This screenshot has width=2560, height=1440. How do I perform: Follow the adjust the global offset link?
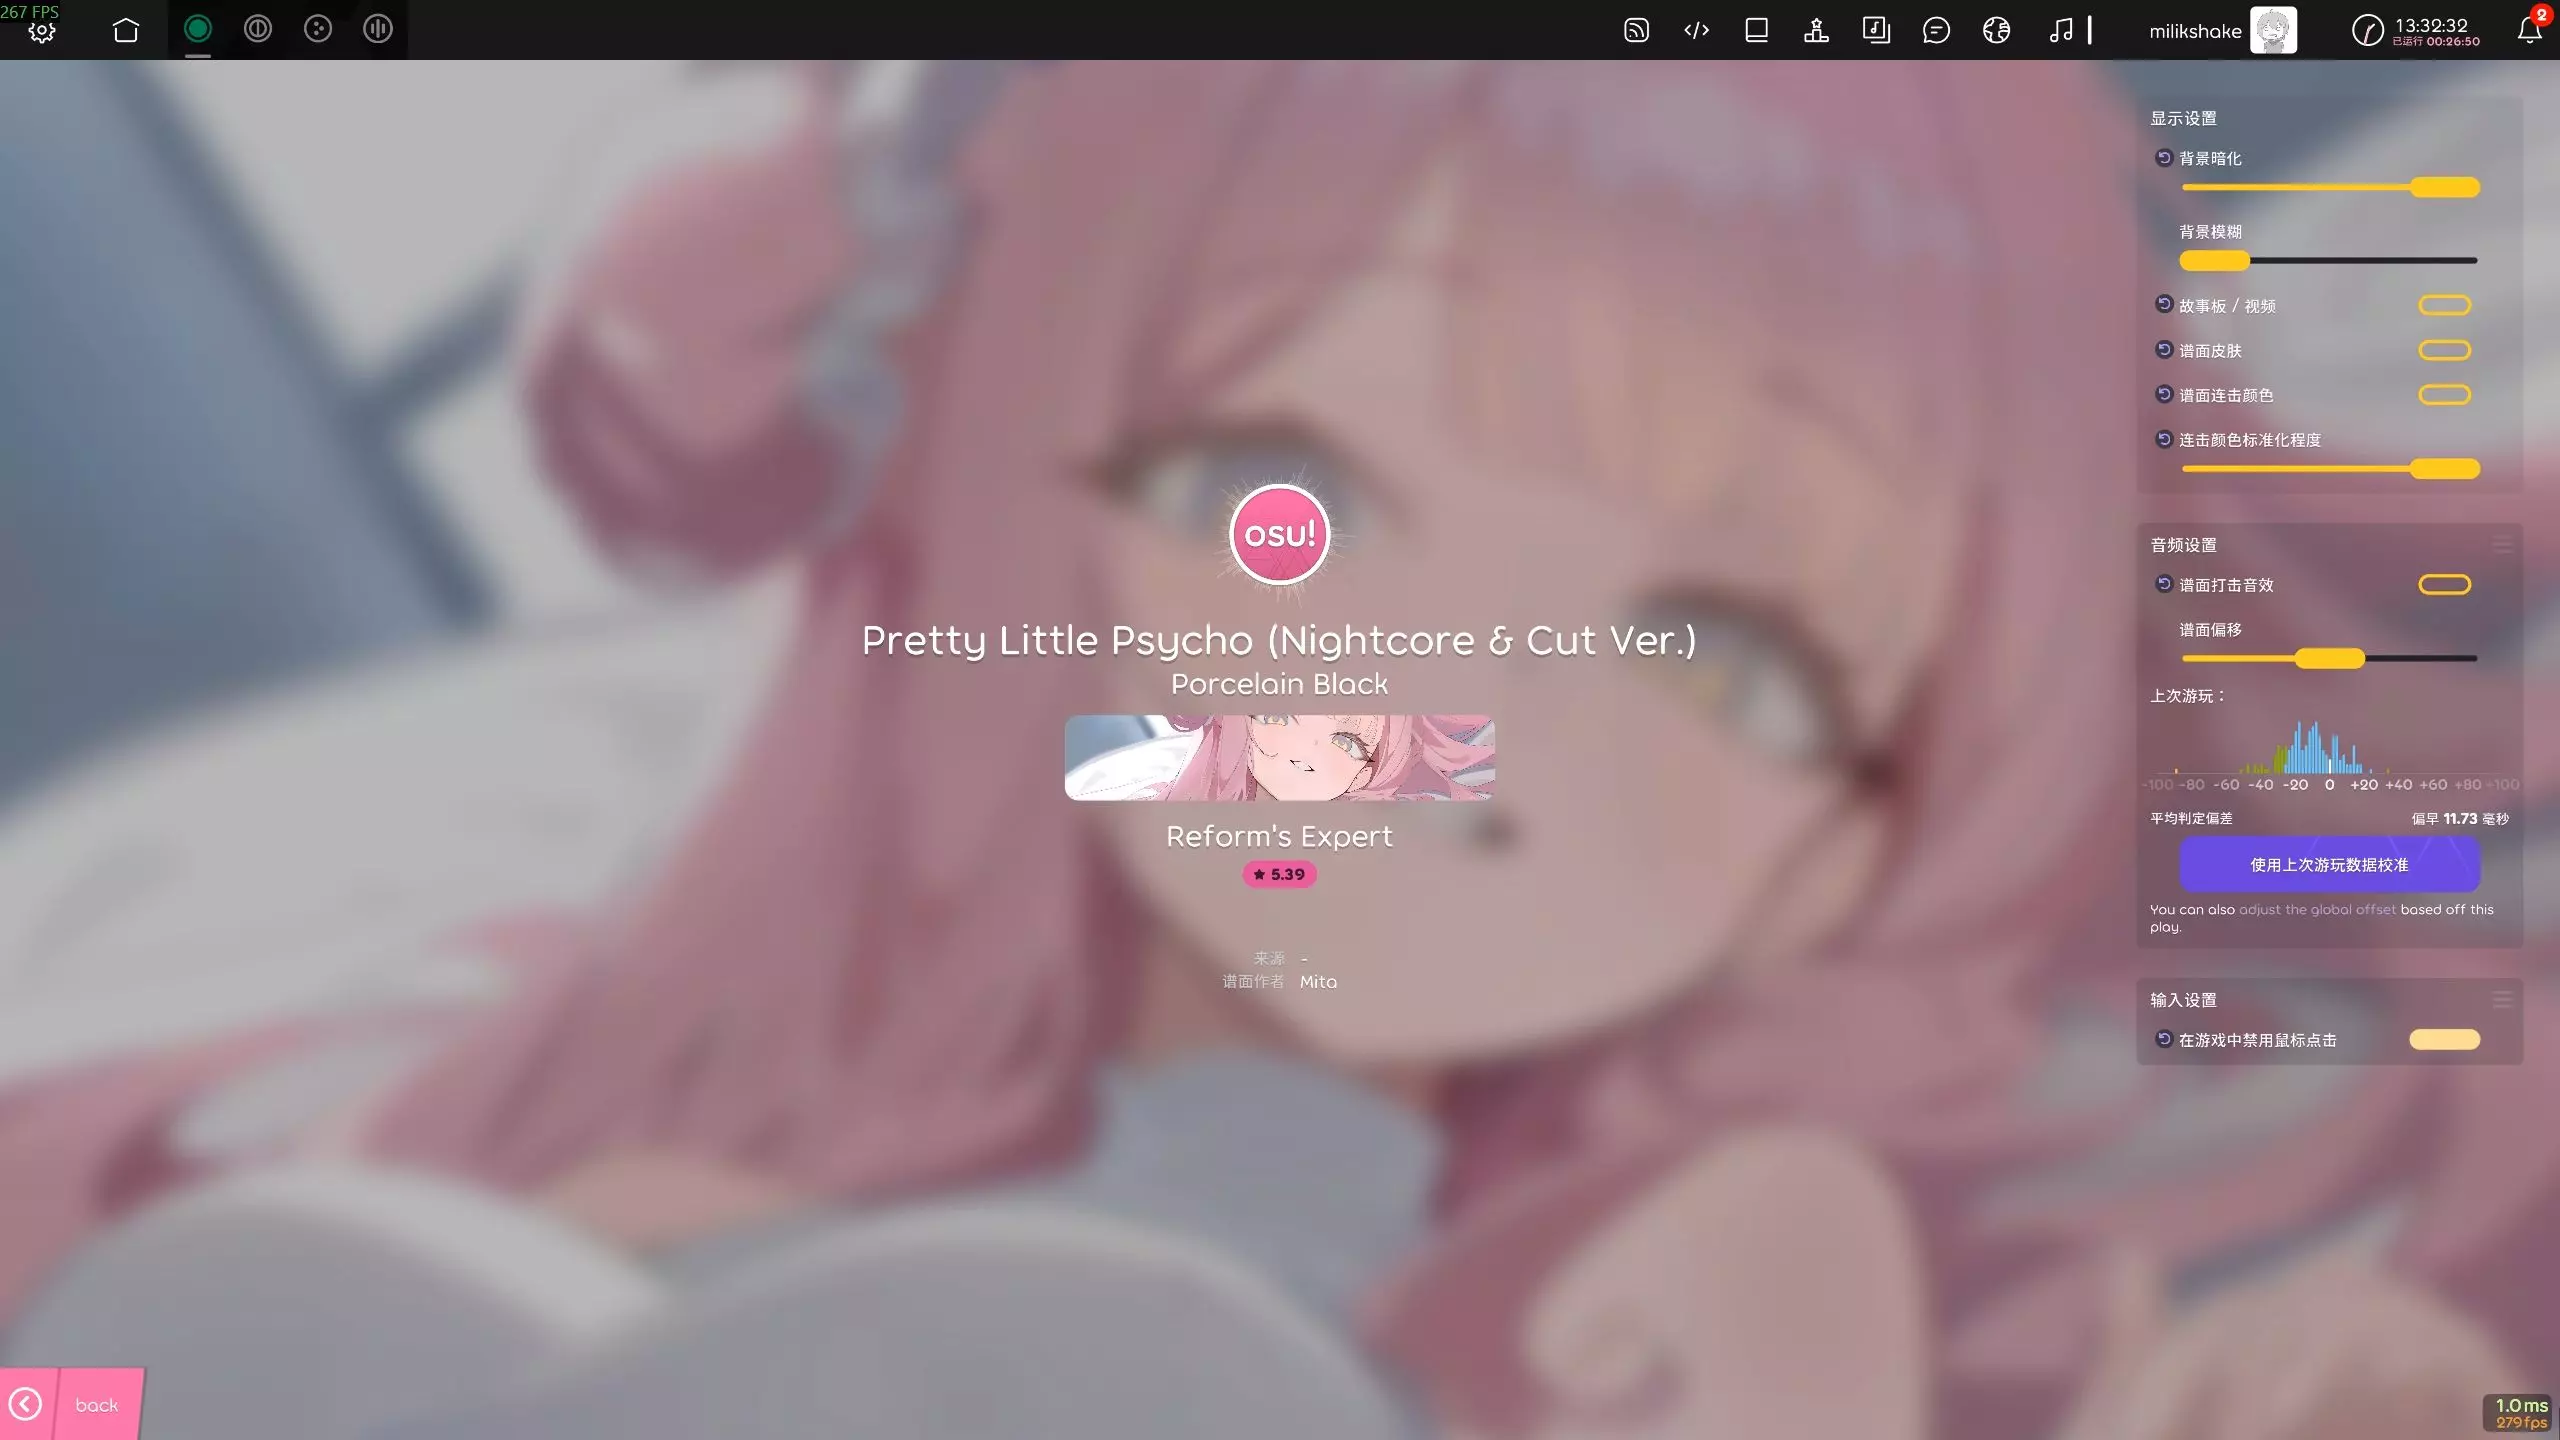click(x=2317, y=910)
